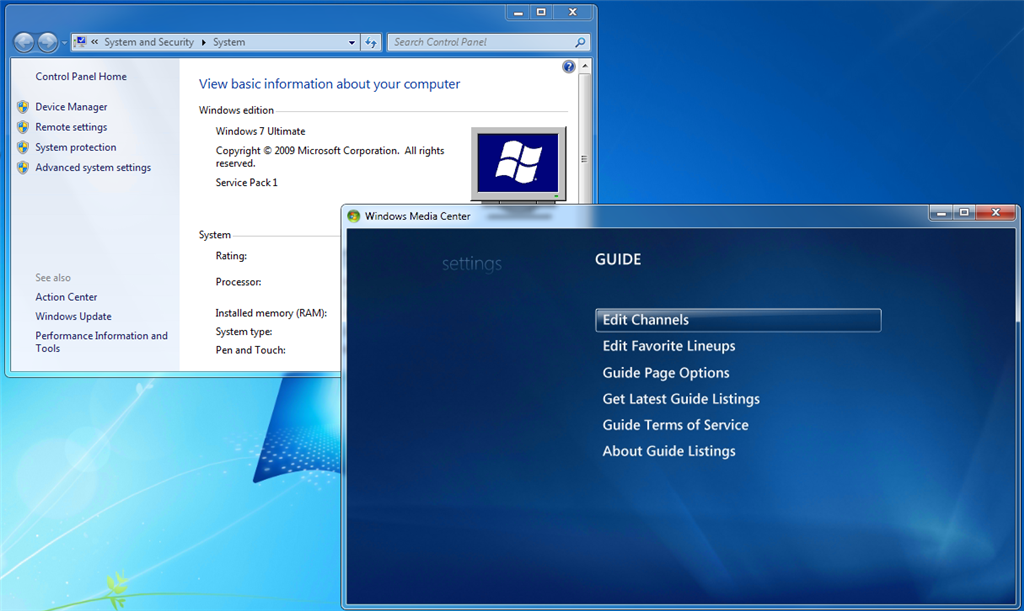
Task: Go to Control Panel Home
Action: (x=81, y=76)
